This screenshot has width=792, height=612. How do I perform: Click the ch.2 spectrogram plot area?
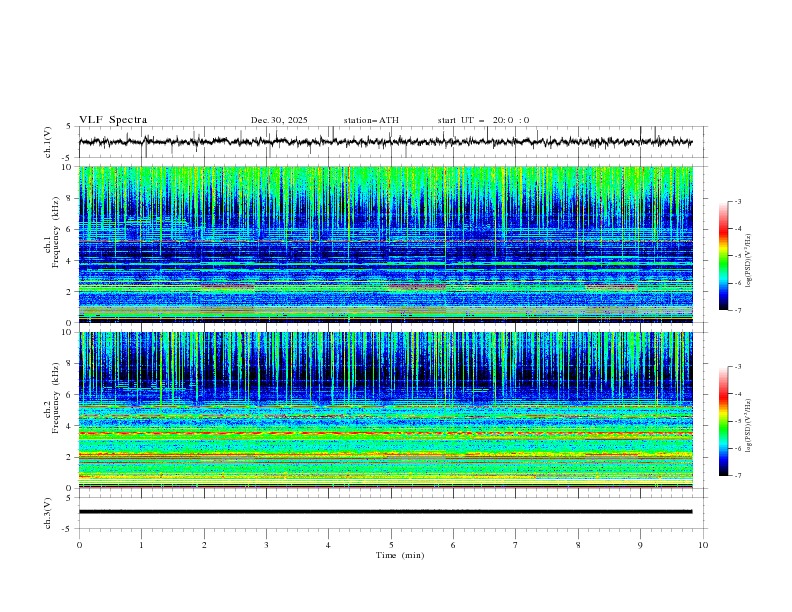386,410
